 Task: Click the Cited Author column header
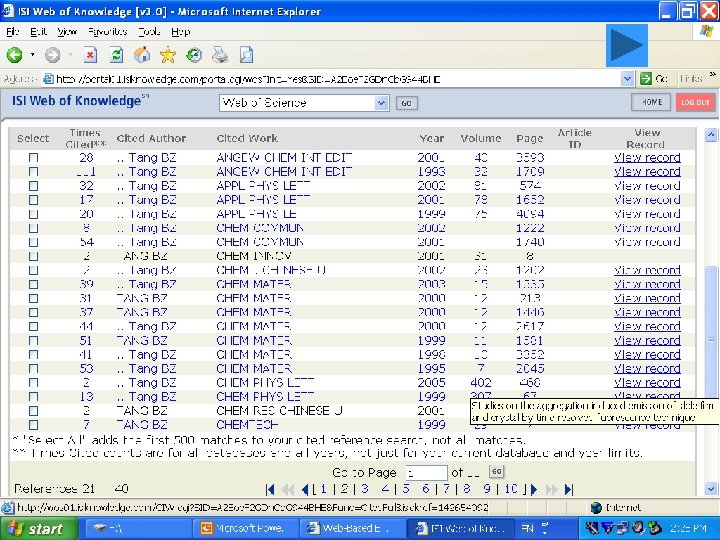click(x=151, y=138)
